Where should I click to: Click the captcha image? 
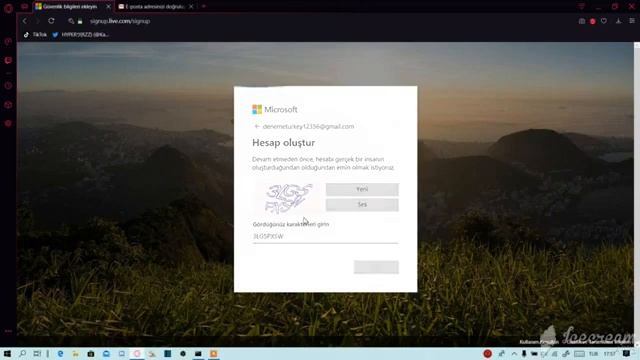[x=288, y=198]
